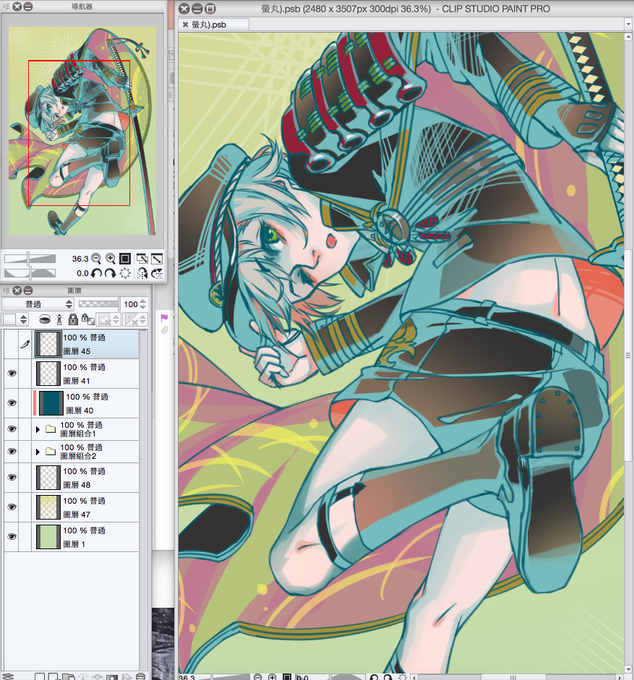
Task: Hide layer 40 with its eye icon
Action: [12, 403]
